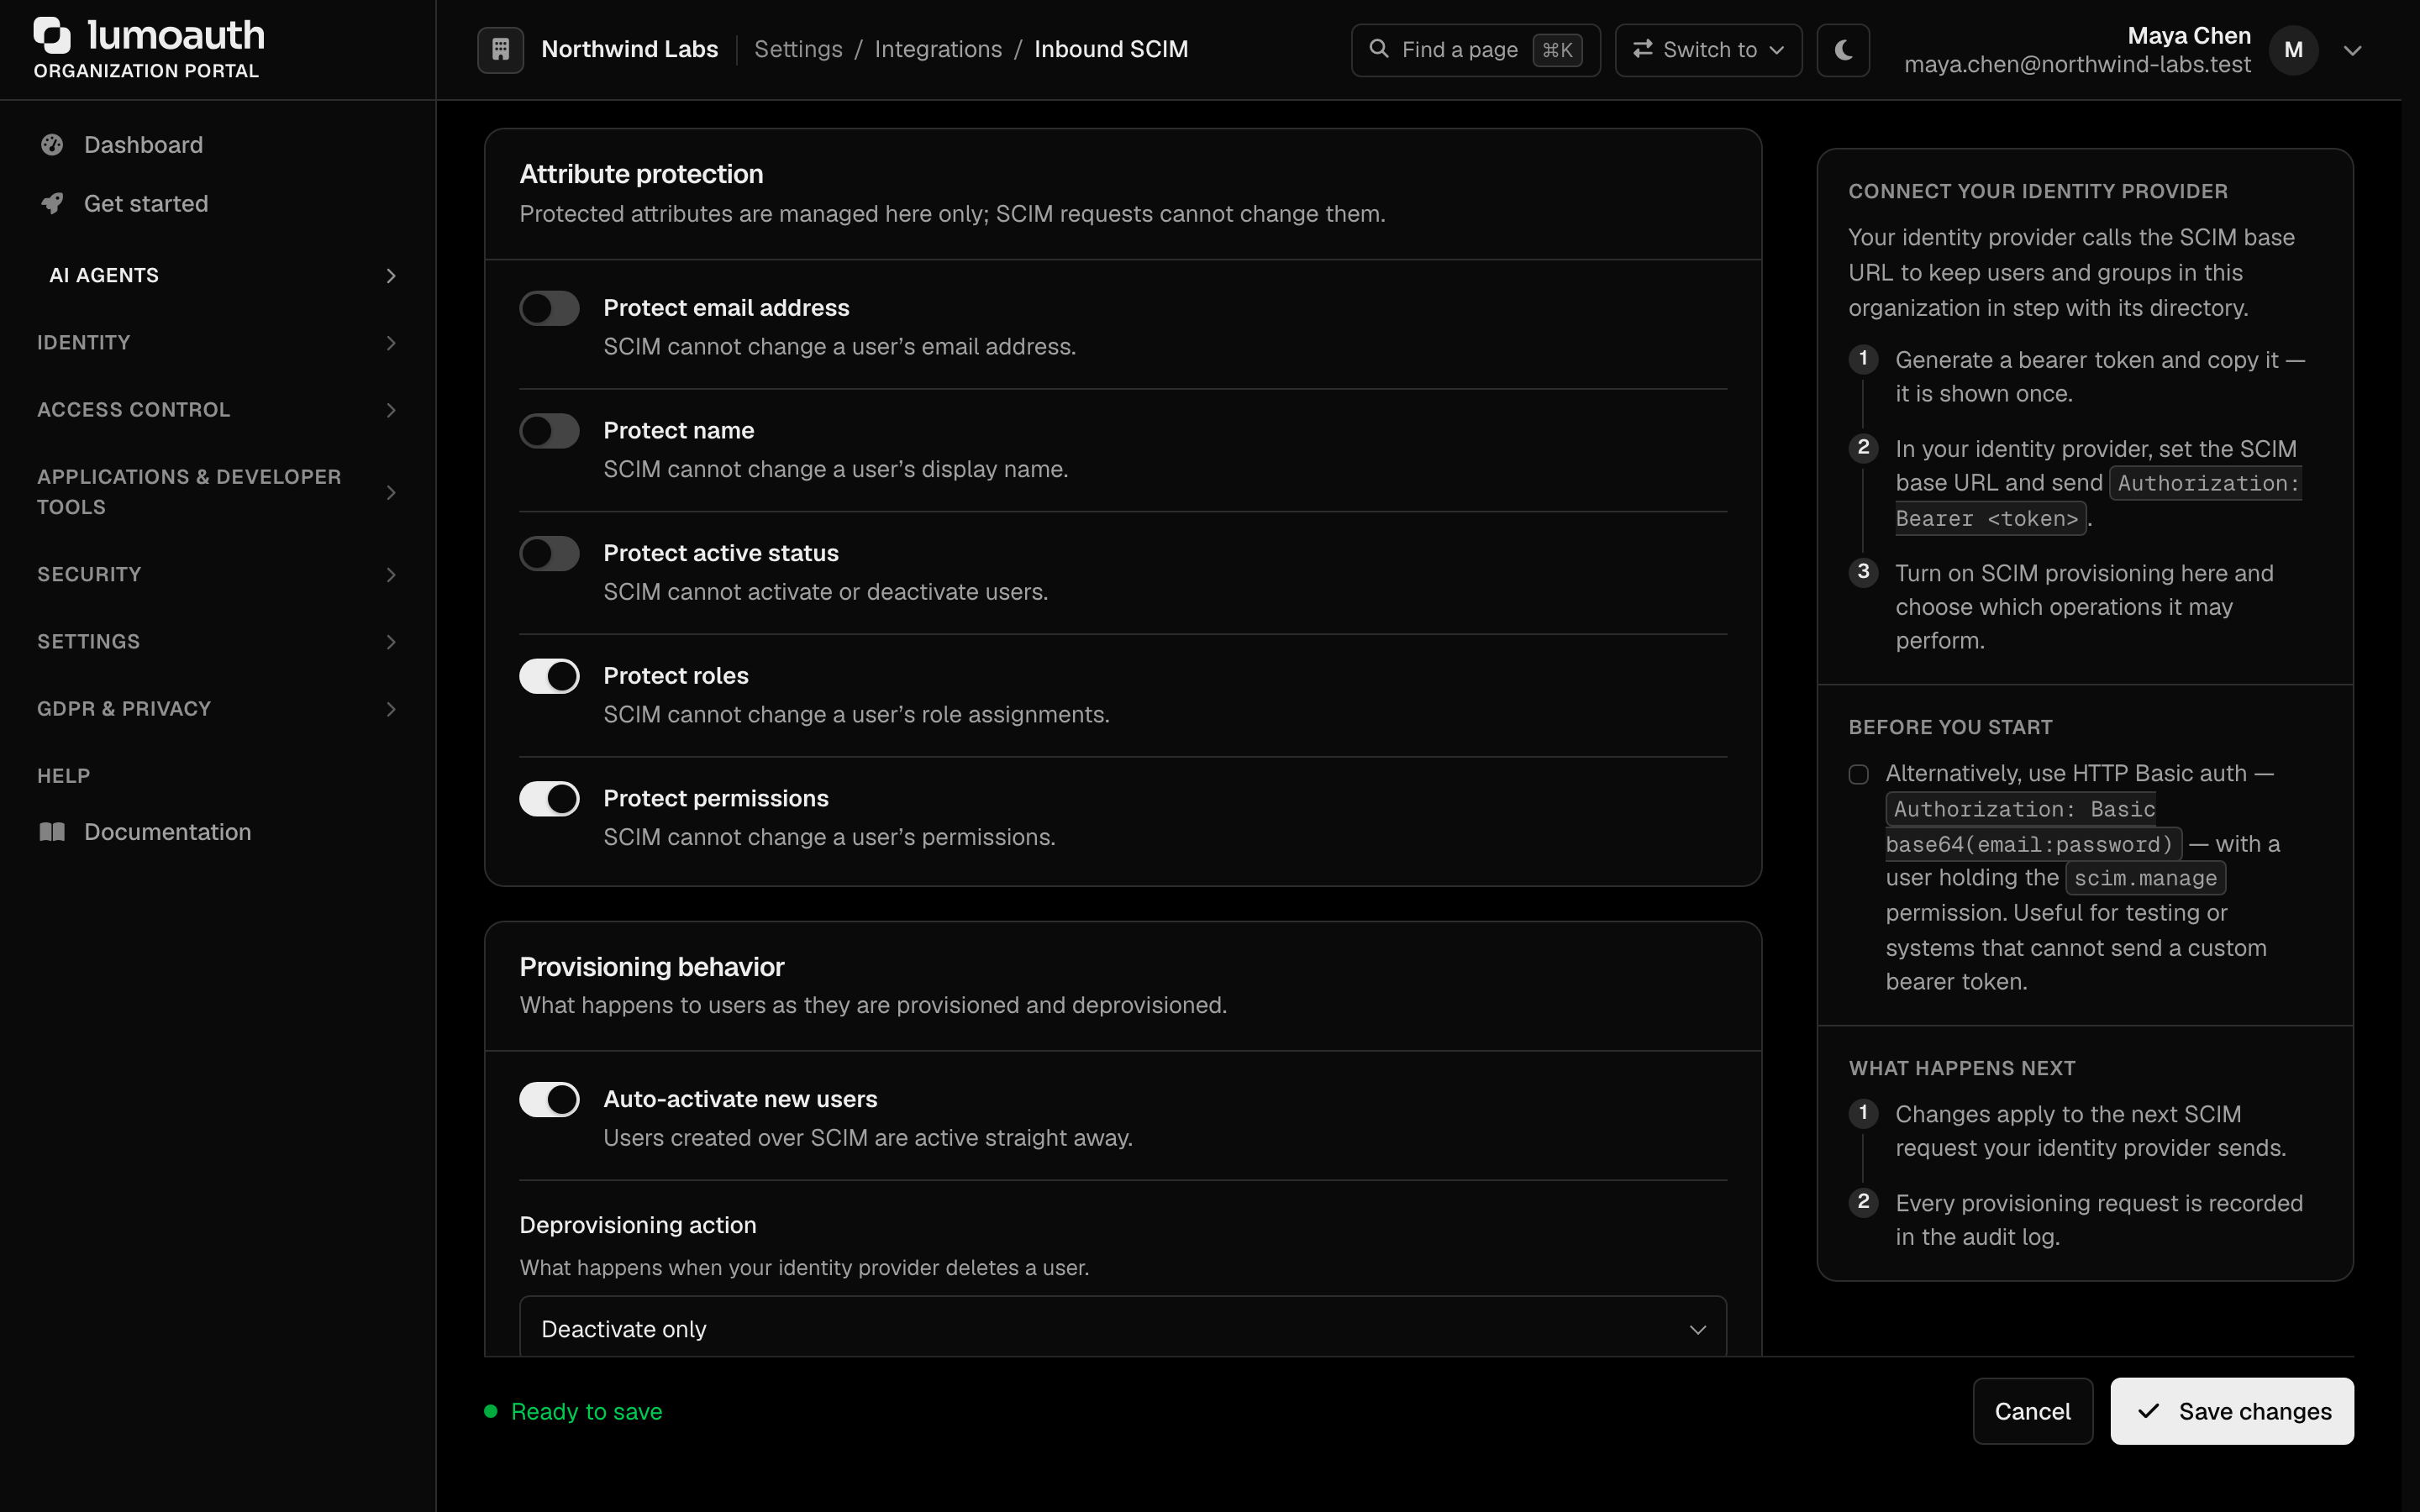Click the Attribute protection heading

pos(641,174)
